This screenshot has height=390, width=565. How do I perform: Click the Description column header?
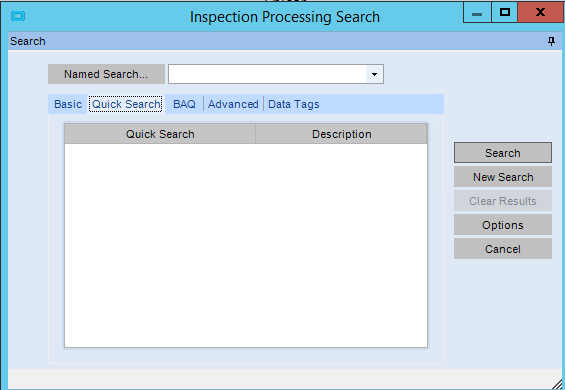click(x=342, y=134)
